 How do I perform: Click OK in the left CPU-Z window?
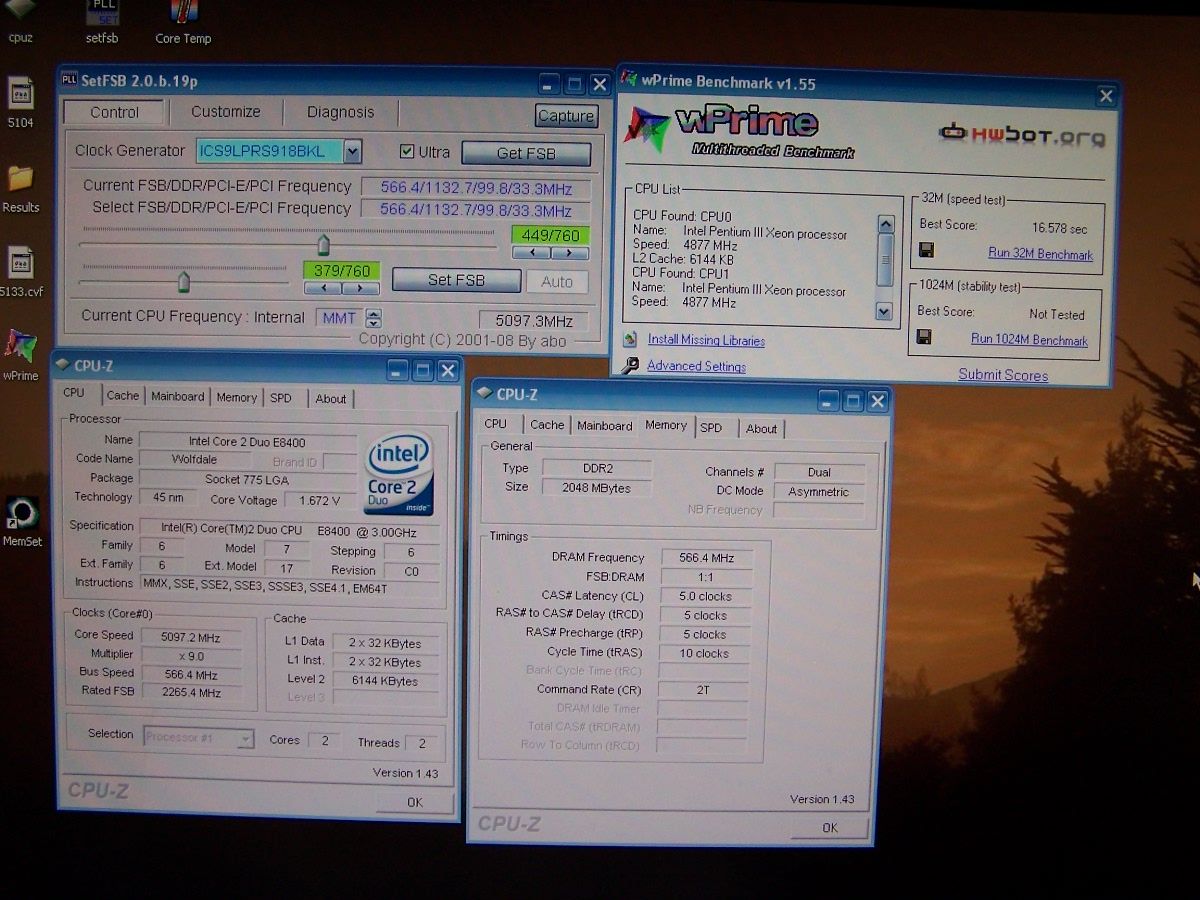pyautogui.click(x=415, y=802)
